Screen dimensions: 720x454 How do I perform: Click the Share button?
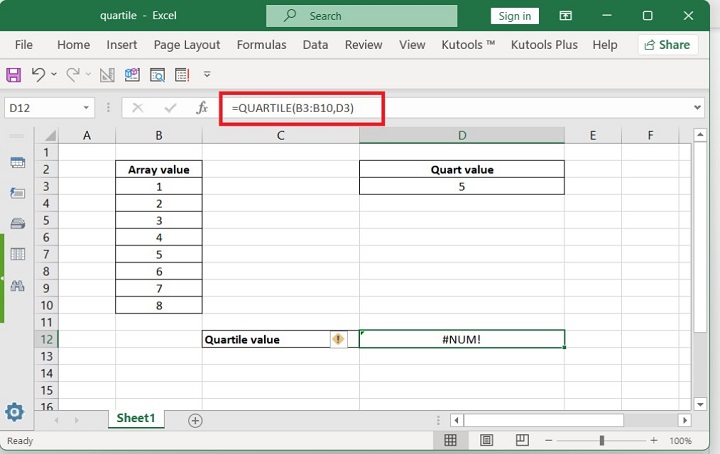tap(667, 45)
